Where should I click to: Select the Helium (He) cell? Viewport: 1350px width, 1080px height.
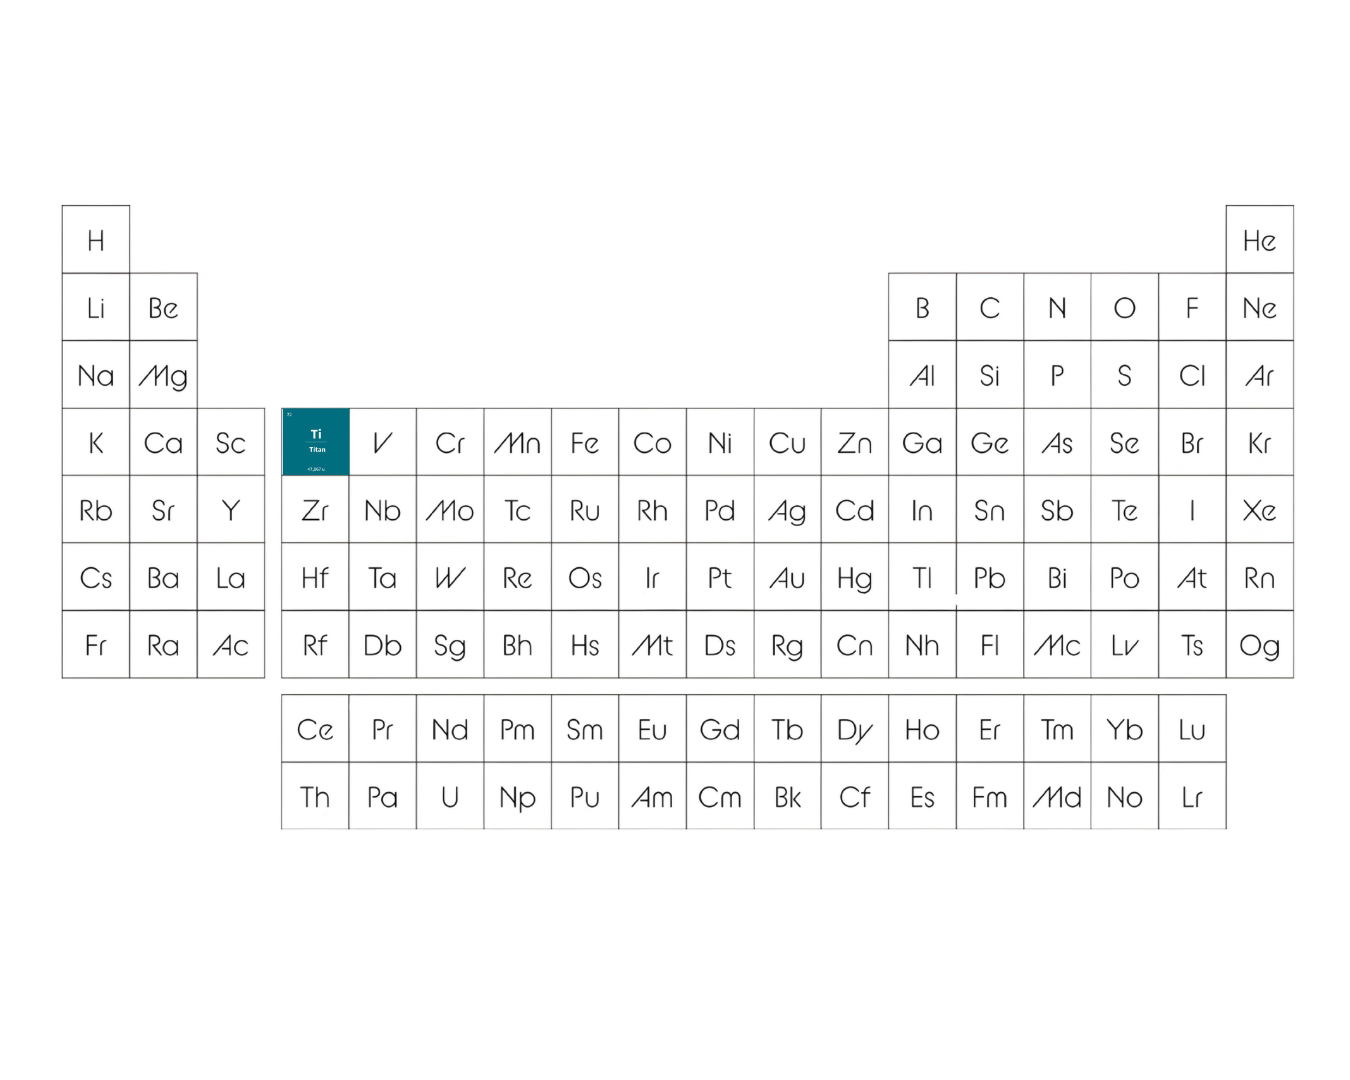click(1260, 240)
